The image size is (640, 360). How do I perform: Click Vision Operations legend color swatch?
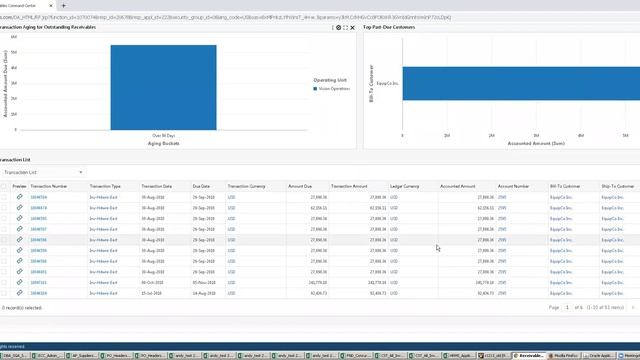coord(315,89)
